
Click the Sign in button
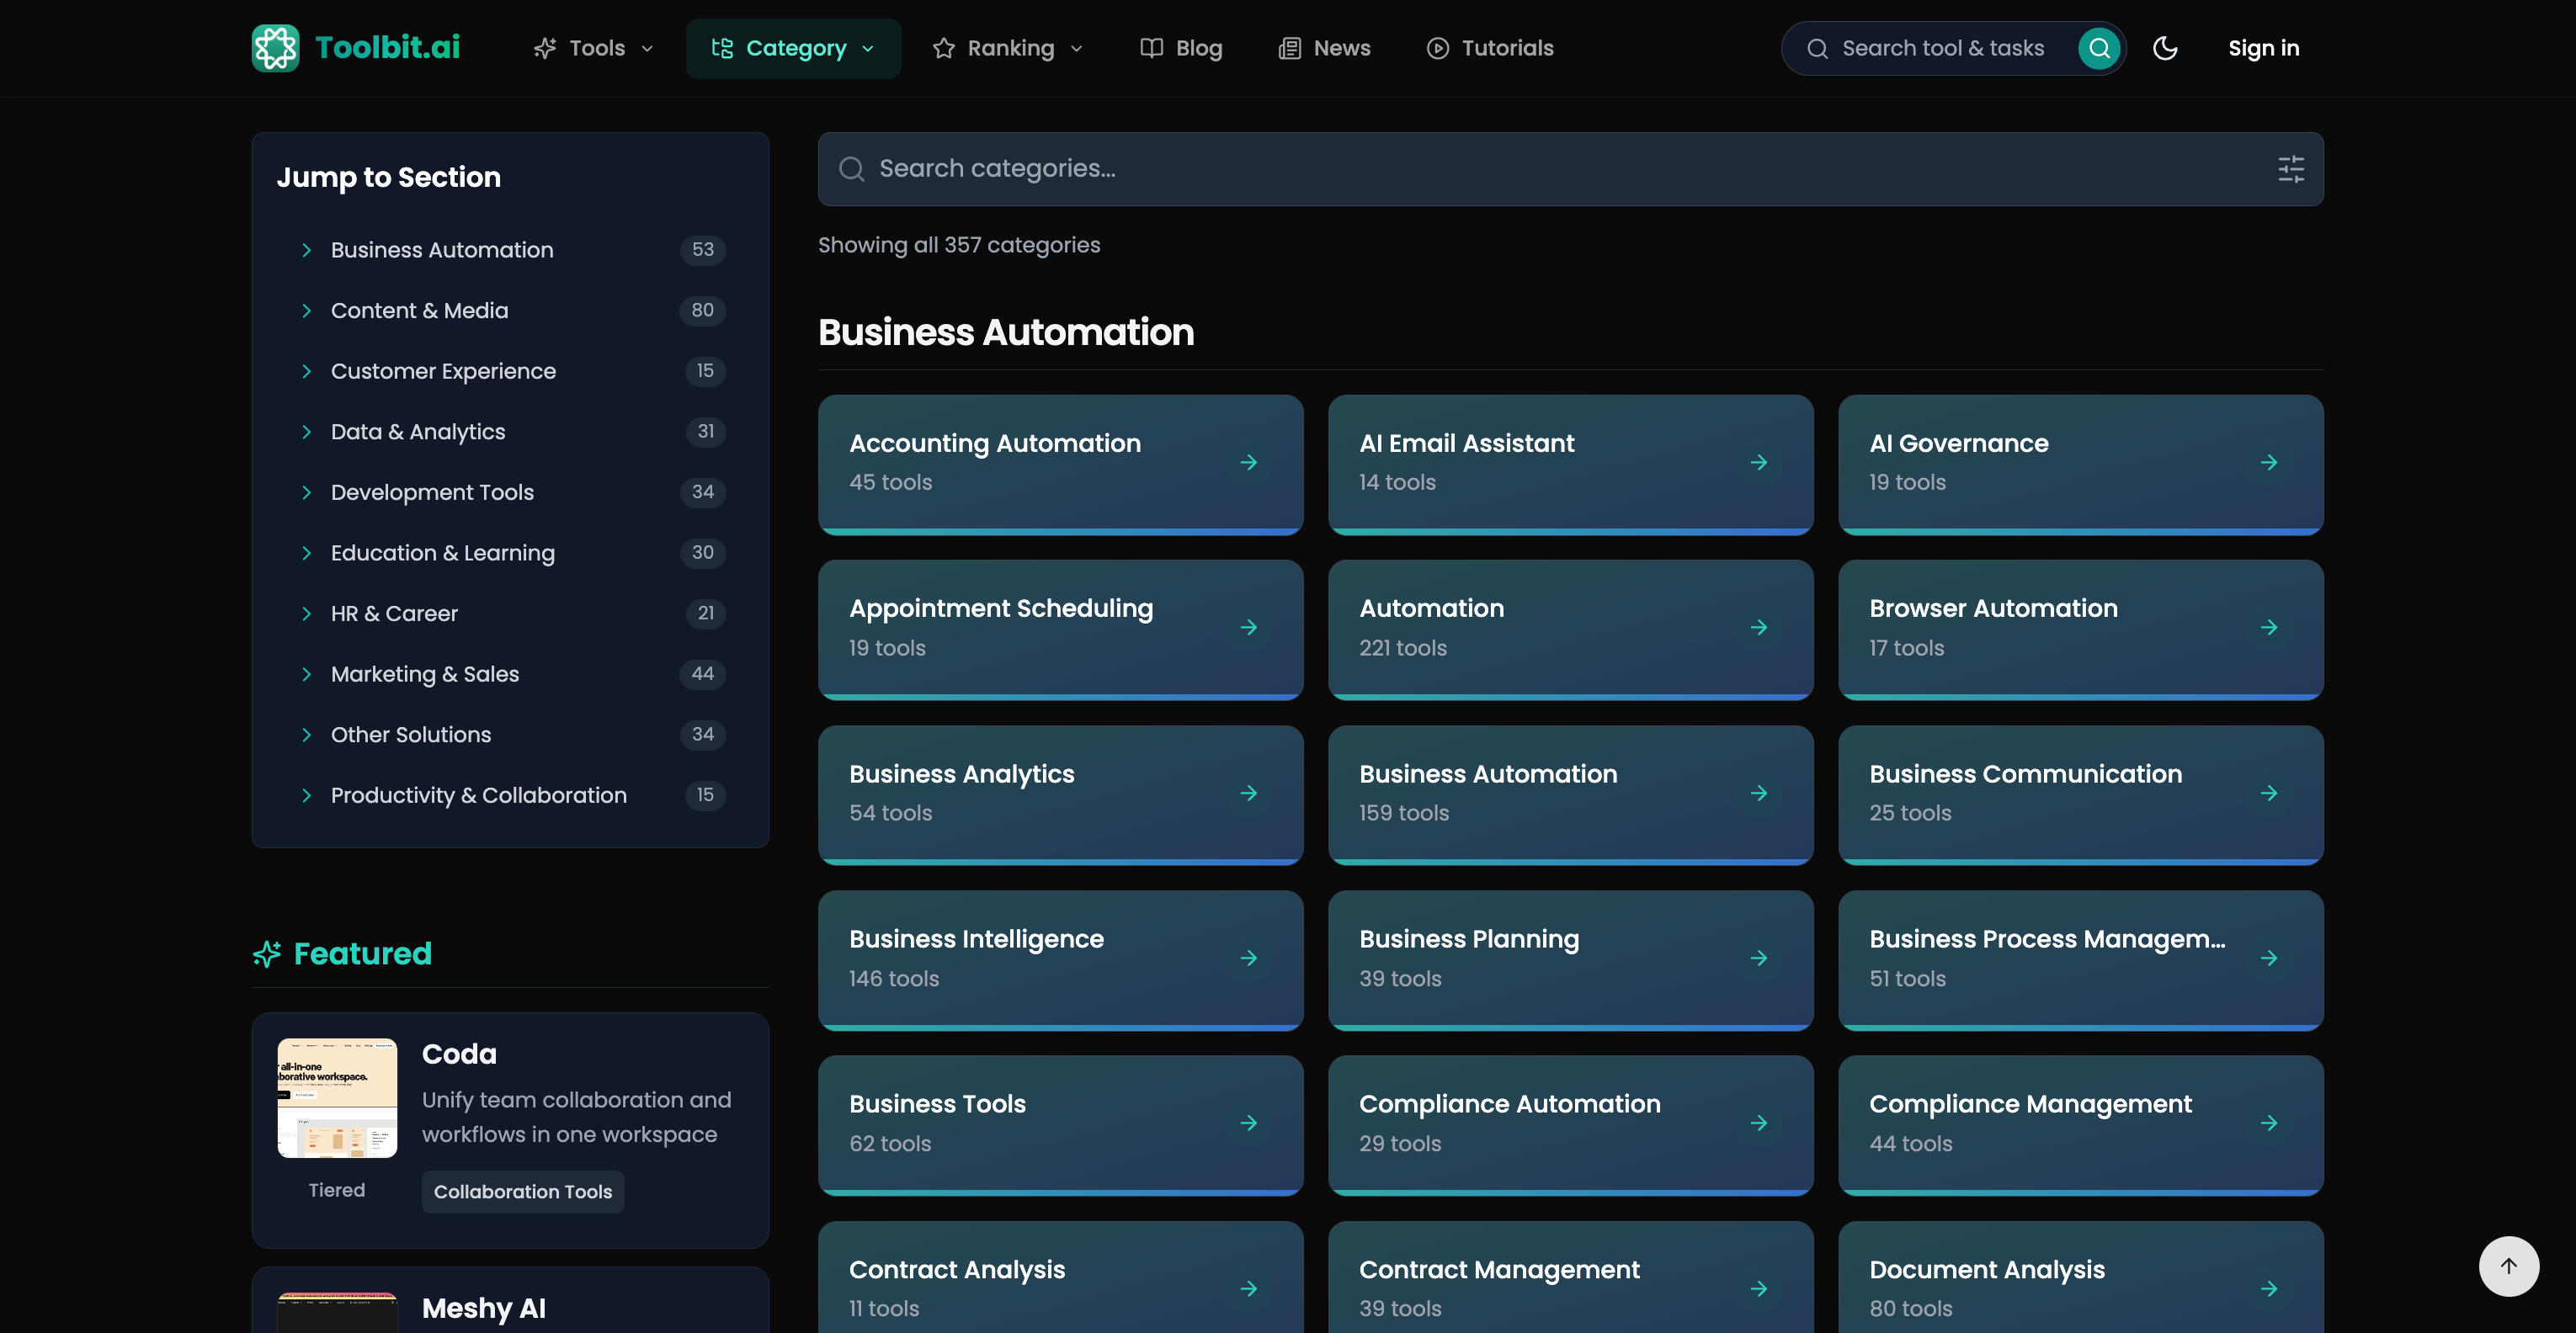click(x=2263, y=48)
